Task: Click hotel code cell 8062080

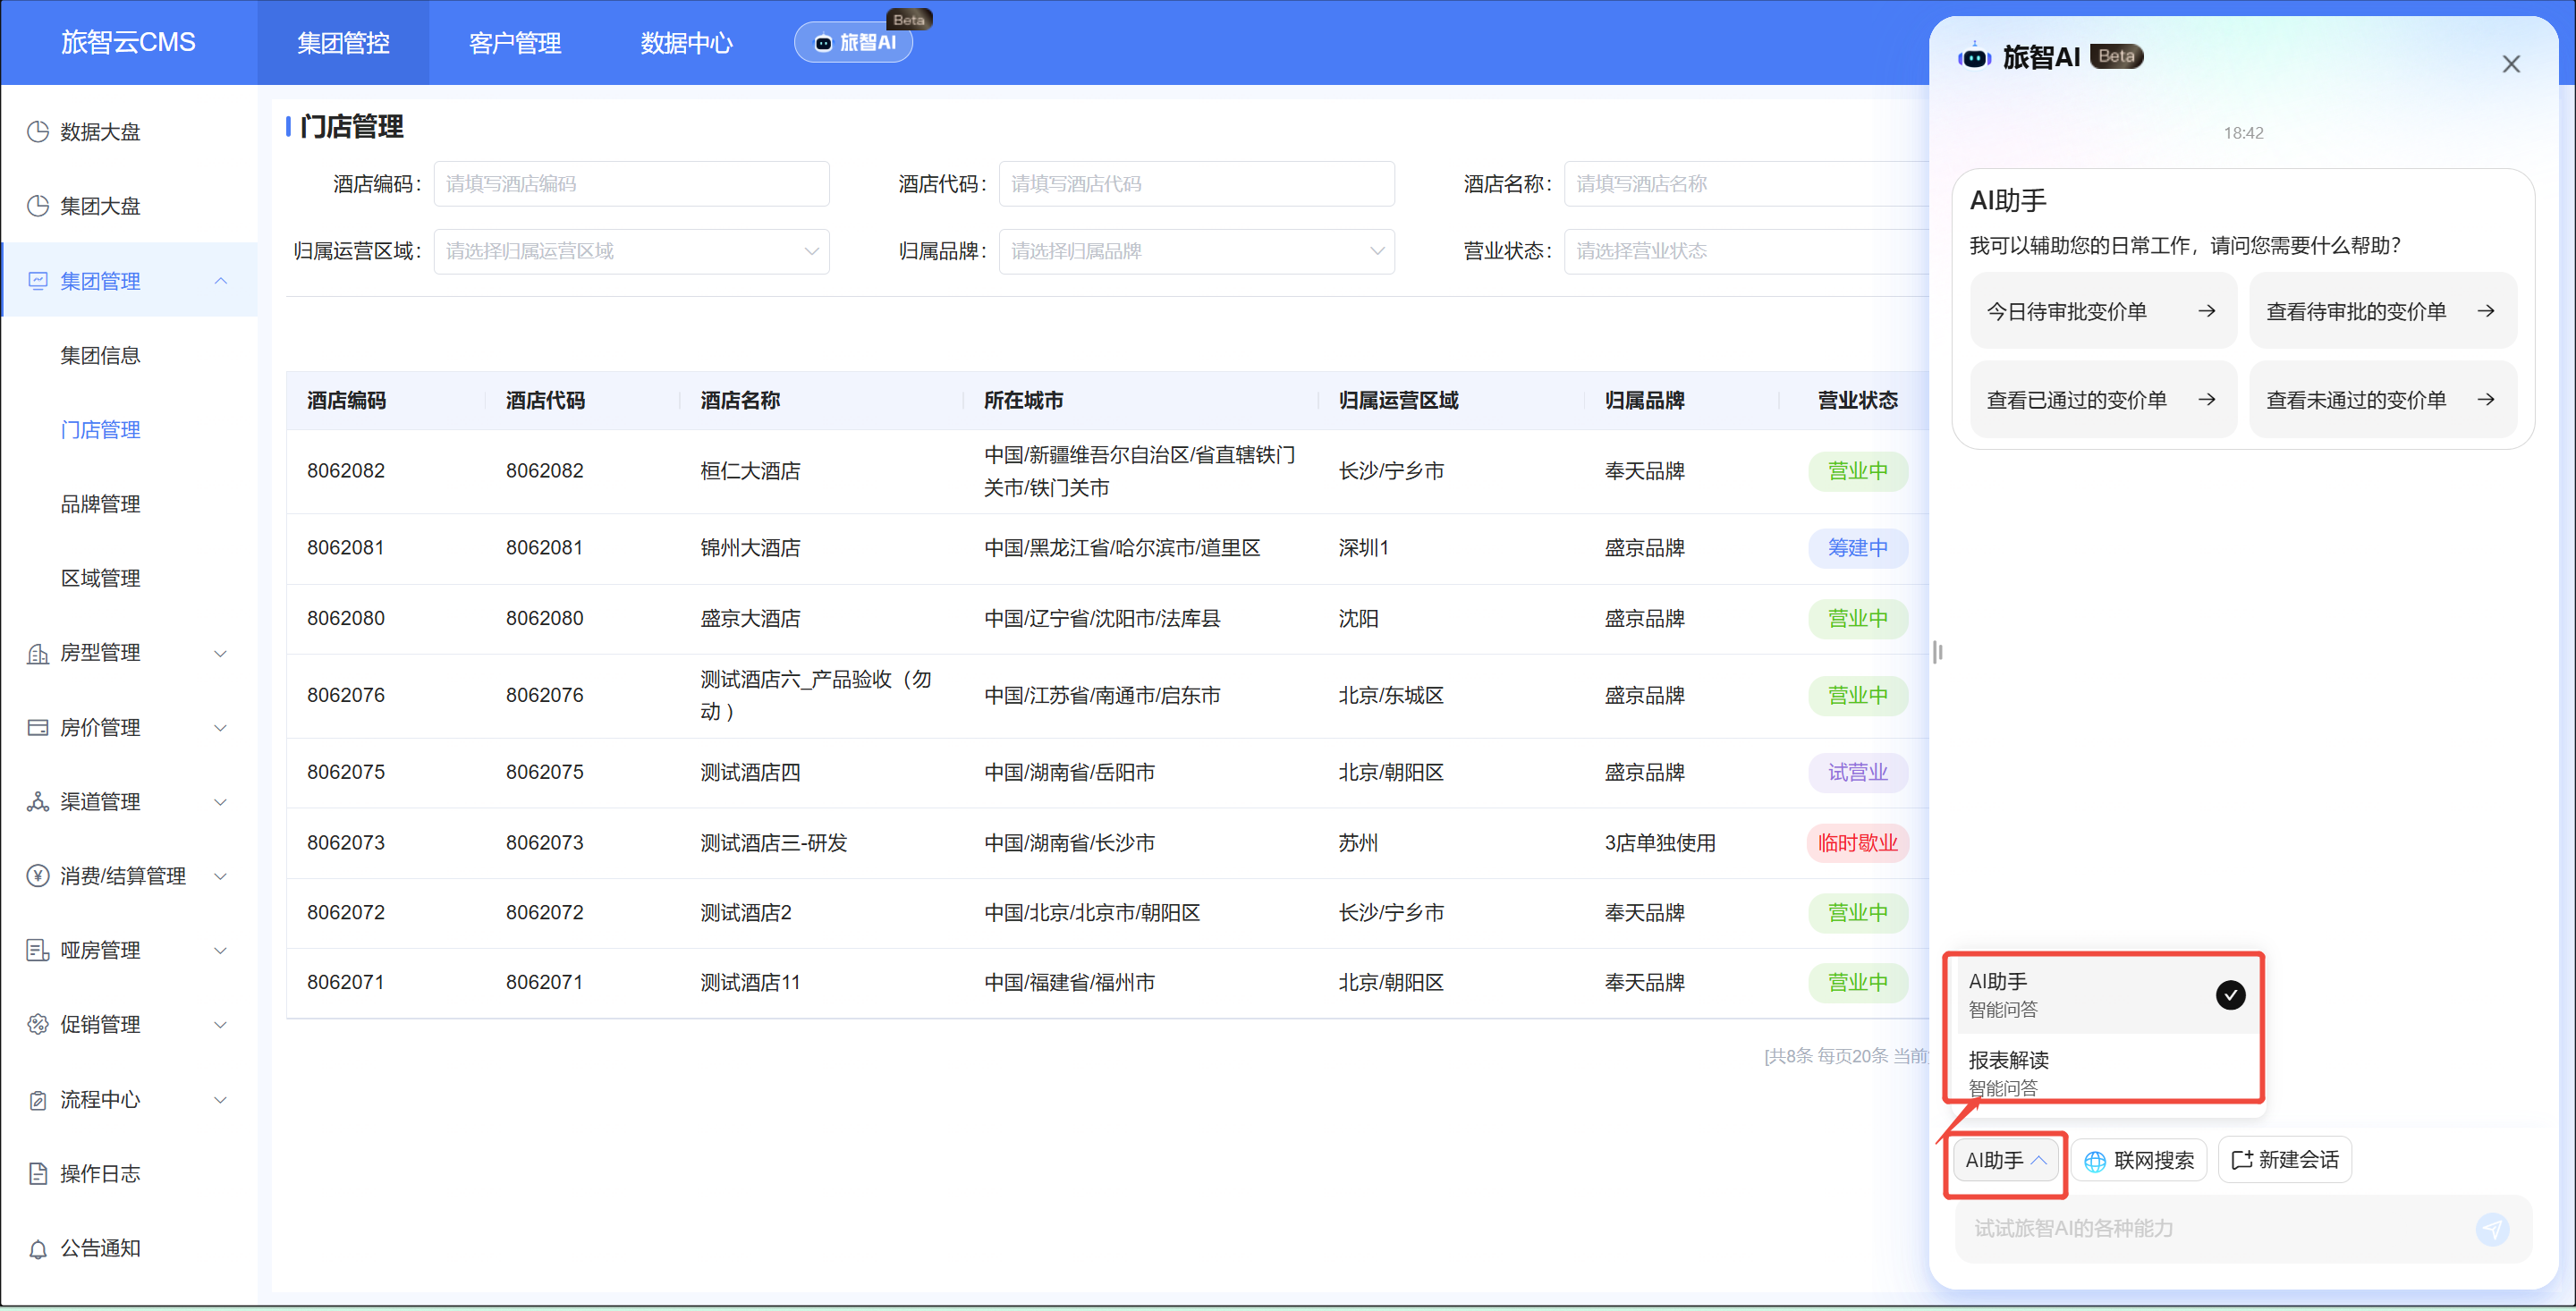Action: click(544, 619)
